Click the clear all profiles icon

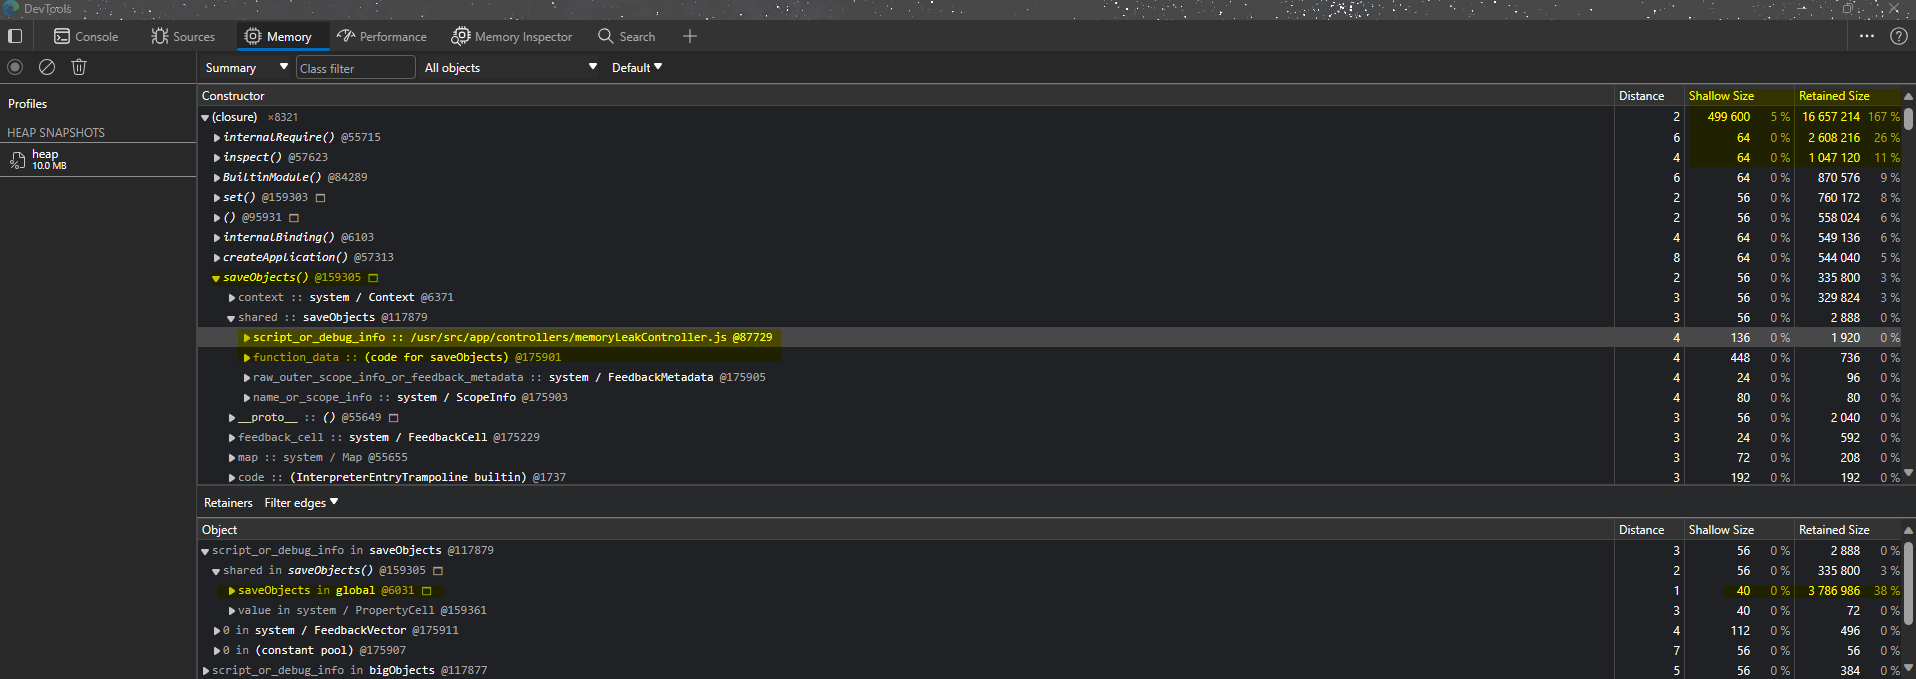coord(47,67)
